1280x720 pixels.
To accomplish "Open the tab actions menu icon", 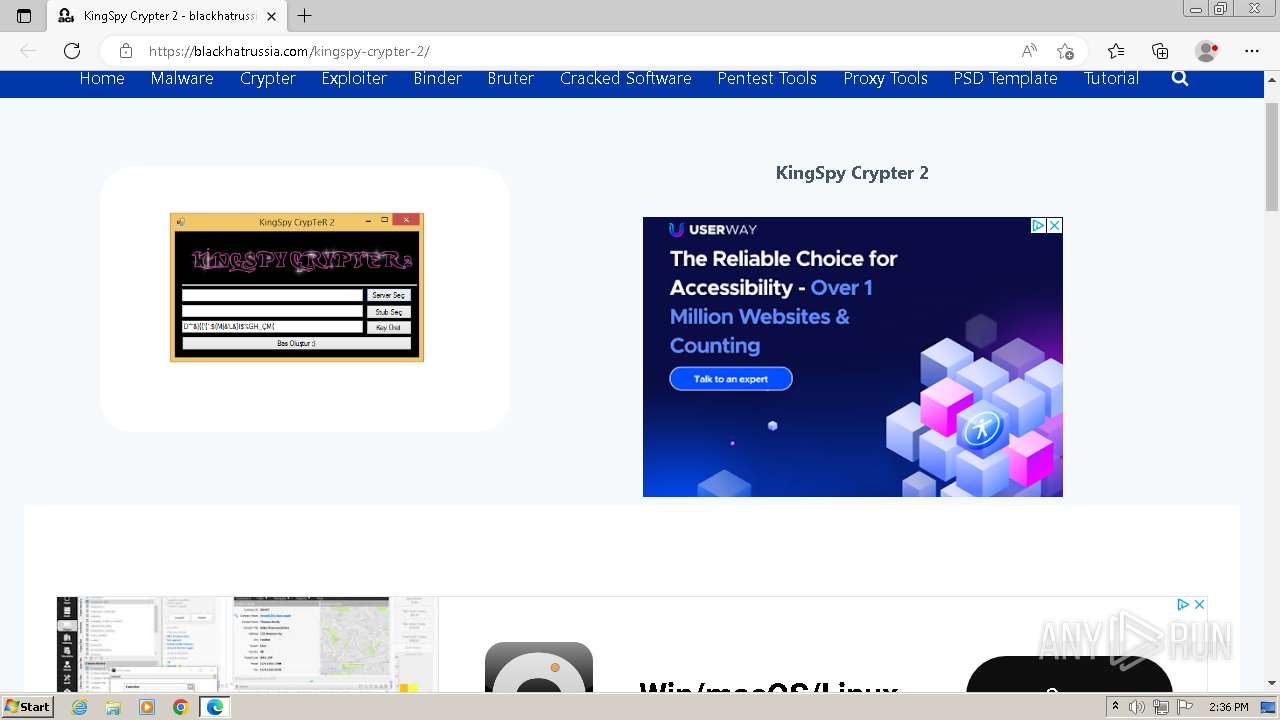I will pos(24,15).
